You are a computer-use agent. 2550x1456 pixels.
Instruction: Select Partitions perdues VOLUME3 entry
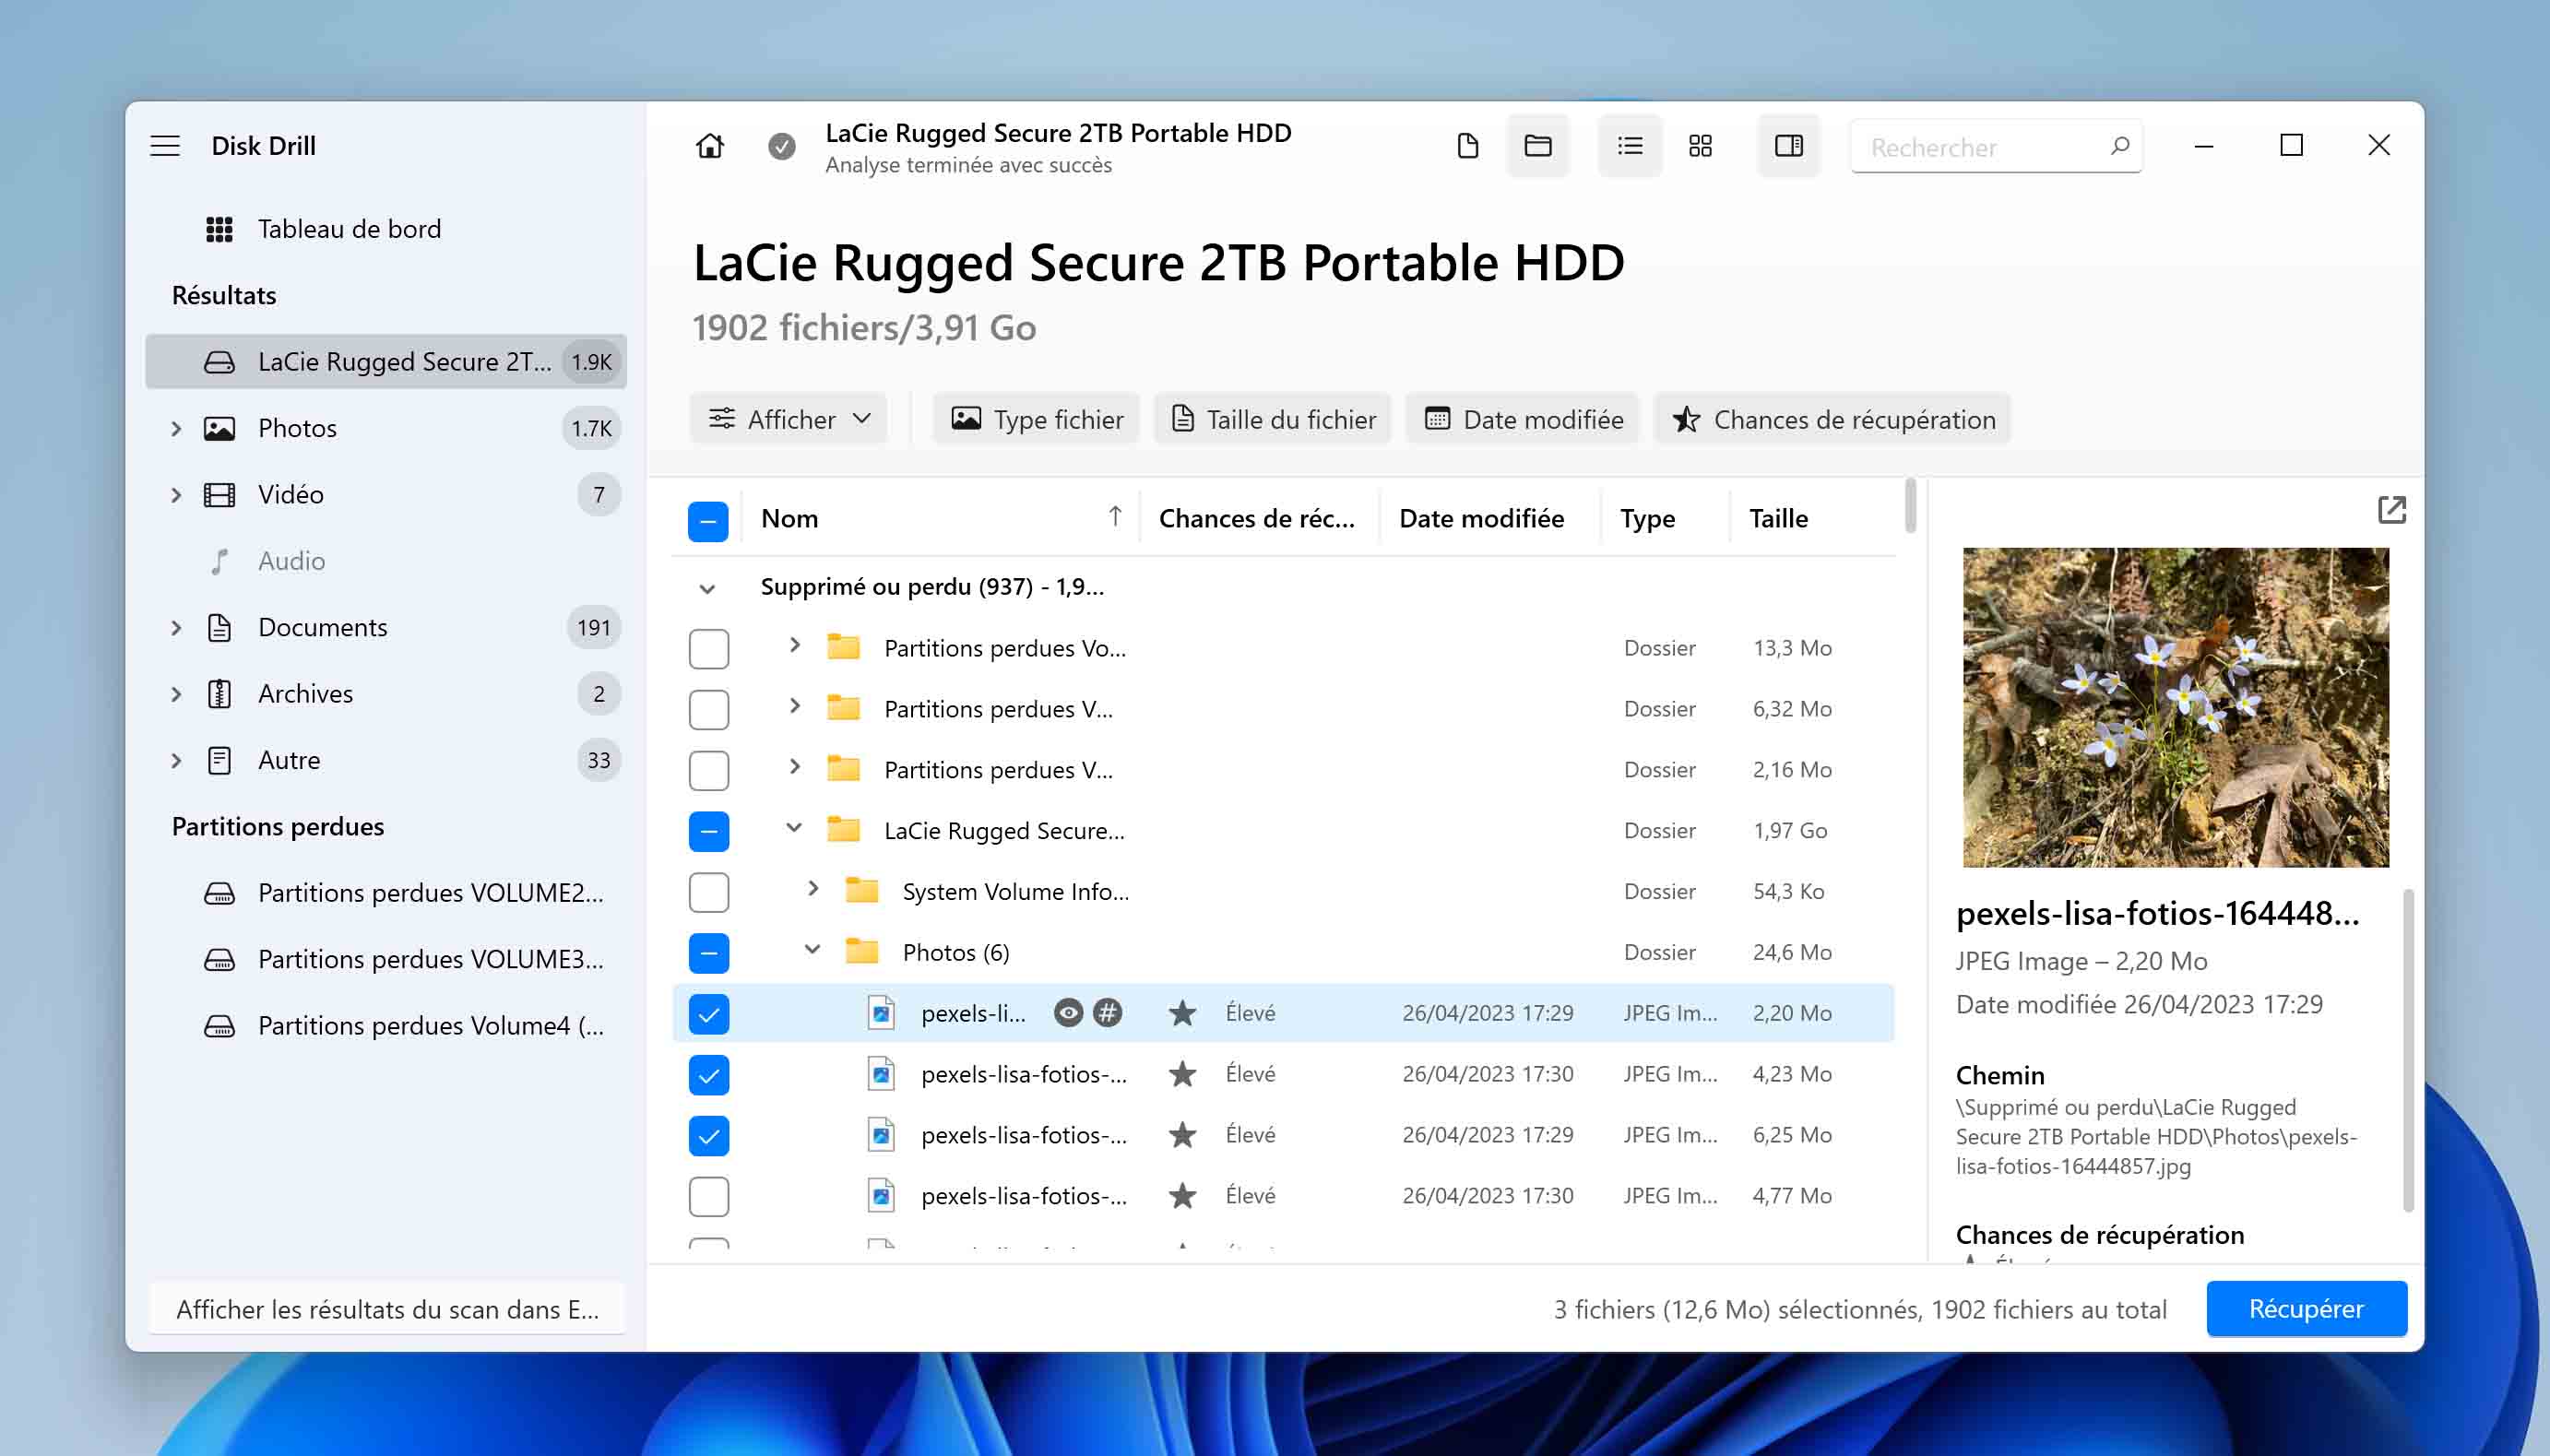[x=386, y=959]
